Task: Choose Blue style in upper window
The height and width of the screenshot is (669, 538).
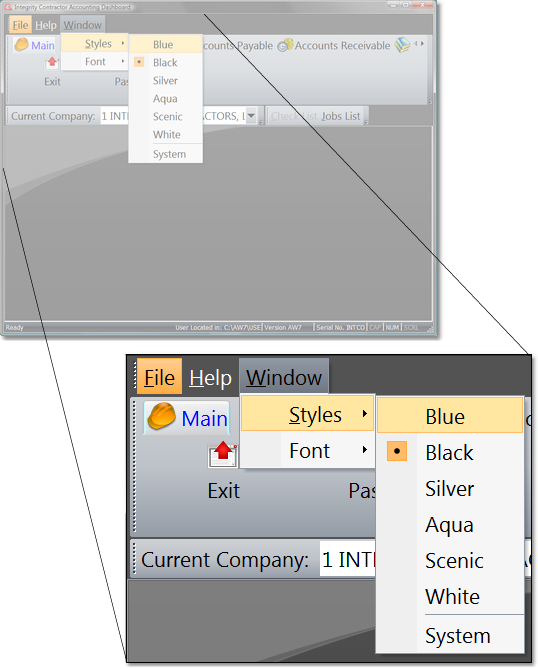Action: click(x=166, y=44)
